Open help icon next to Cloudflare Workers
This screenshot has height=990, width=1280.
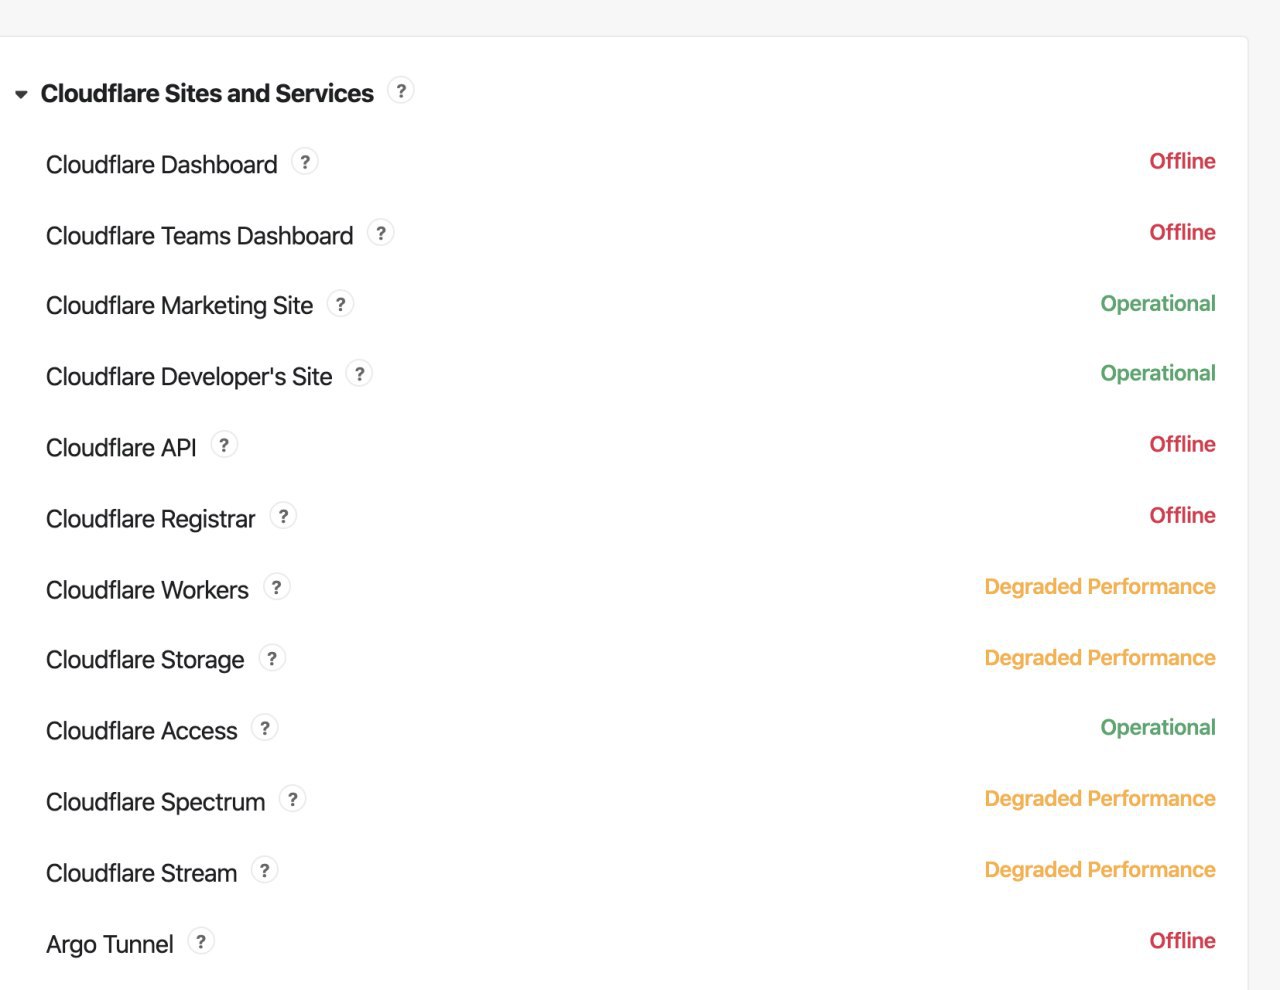tap(277, 587)
